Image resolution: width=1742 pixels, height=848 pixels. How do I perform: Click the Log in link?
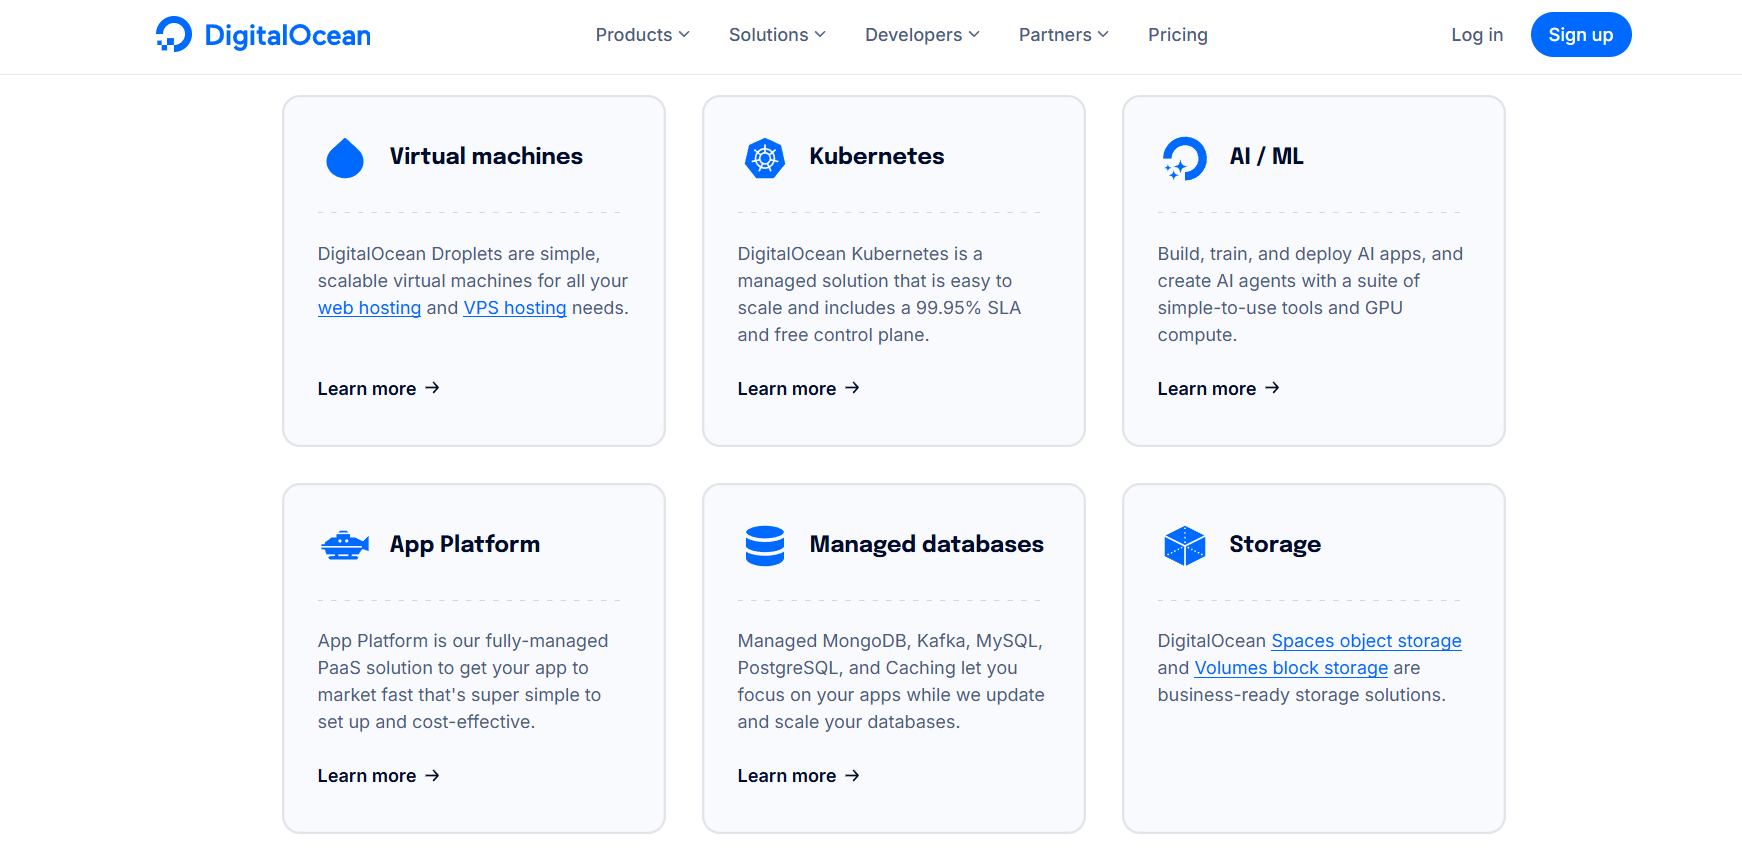1477,35
